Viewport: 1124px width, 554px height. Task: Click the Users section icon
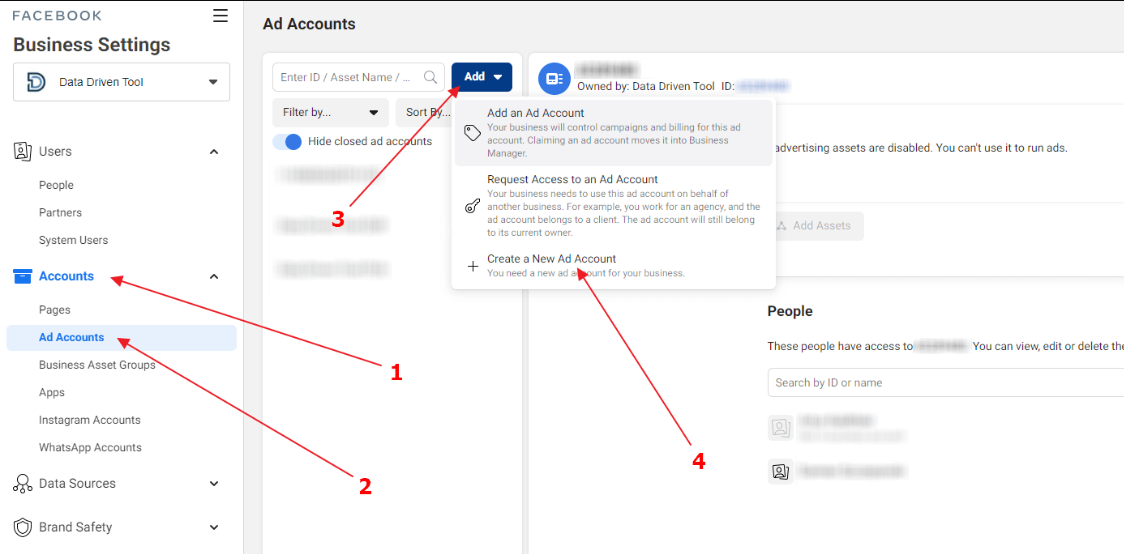click(23, 152)
